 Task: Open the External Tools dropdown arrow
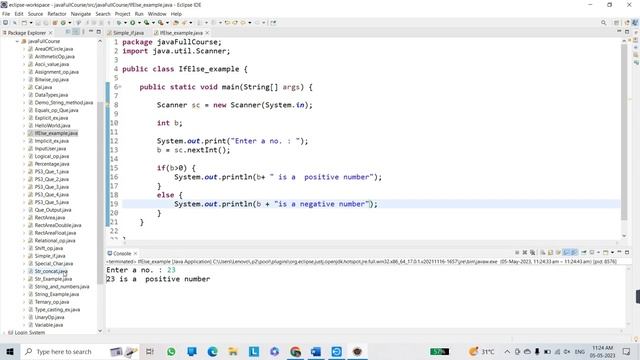167,22
